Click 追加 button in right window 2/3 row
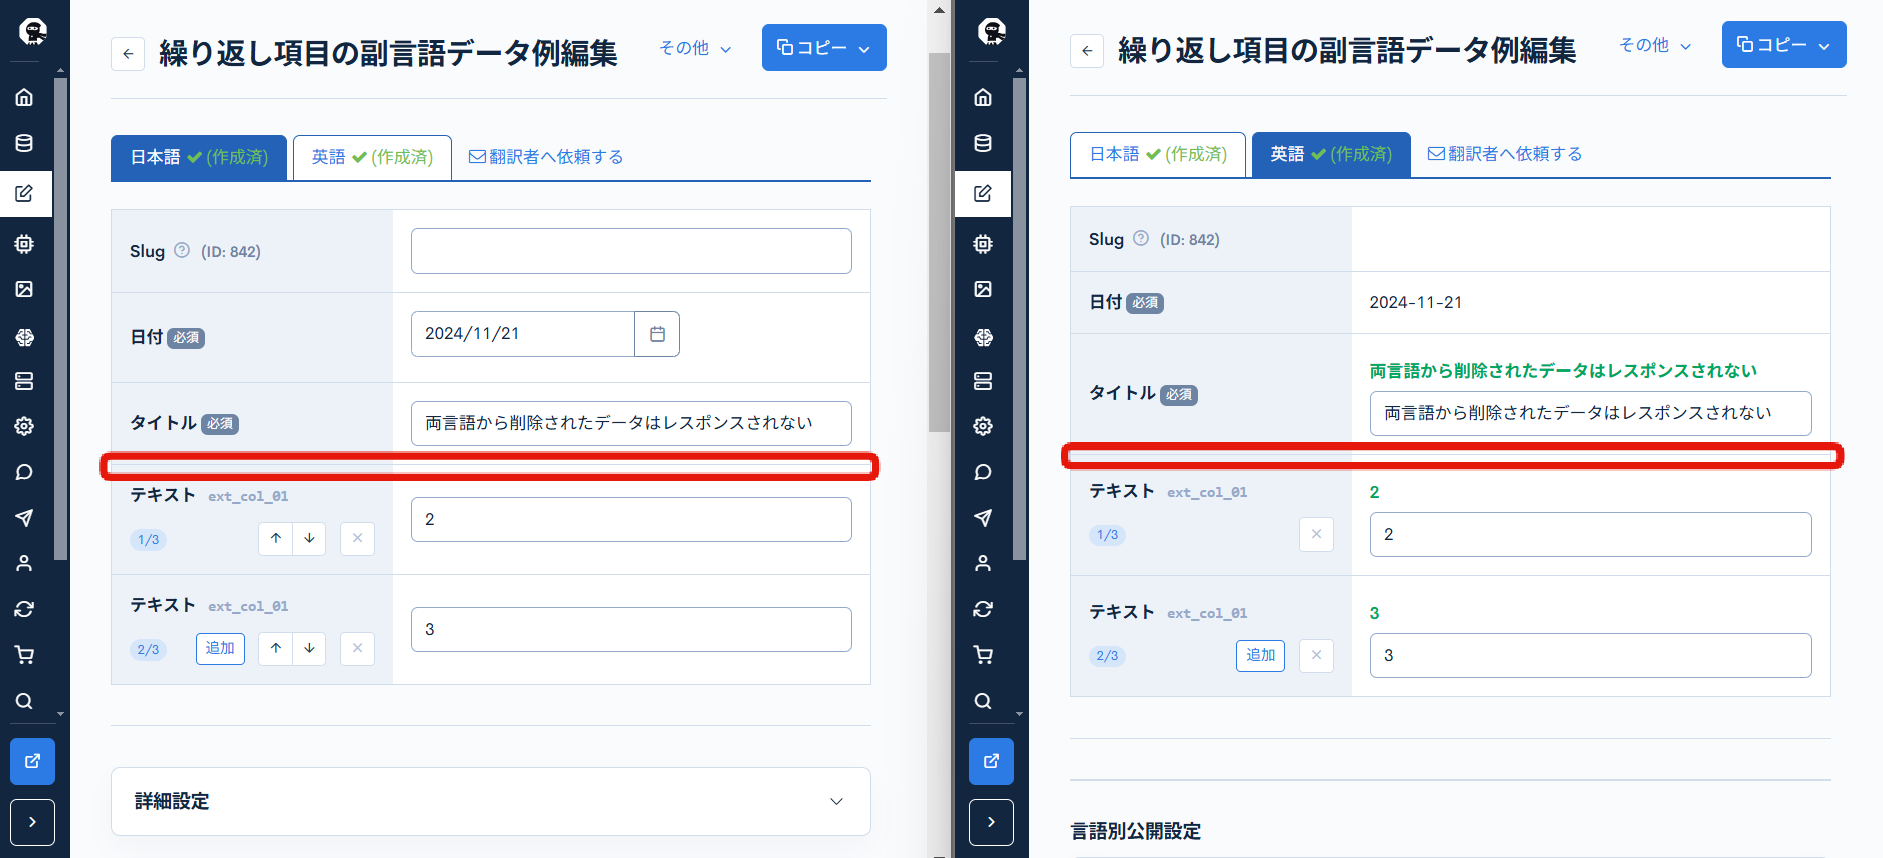 pos(1260,655)
